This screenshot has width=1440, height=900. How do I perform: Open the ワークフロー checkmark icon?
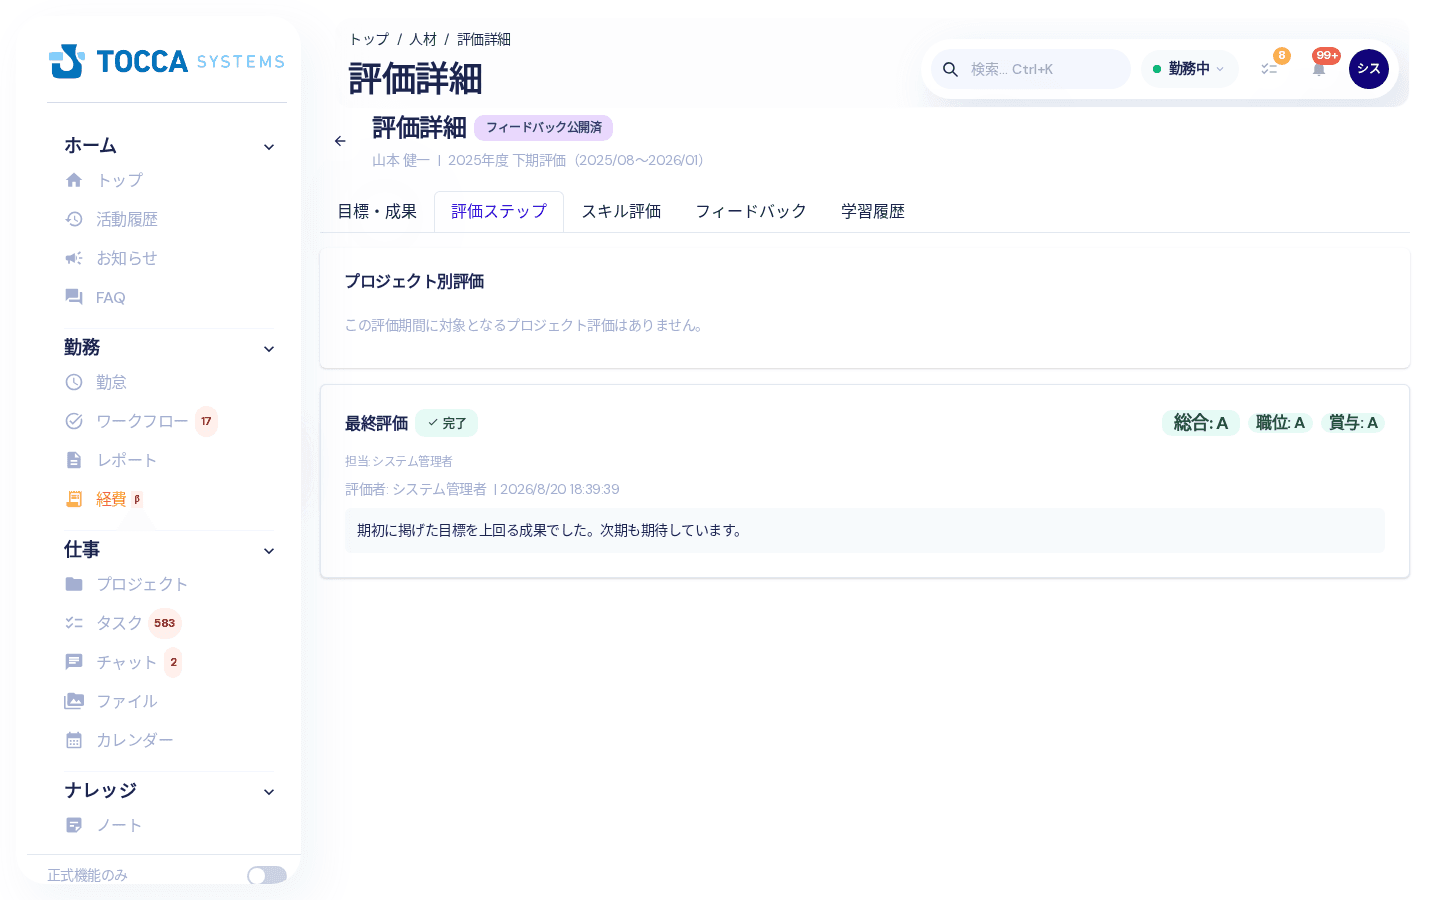point(74,421)
